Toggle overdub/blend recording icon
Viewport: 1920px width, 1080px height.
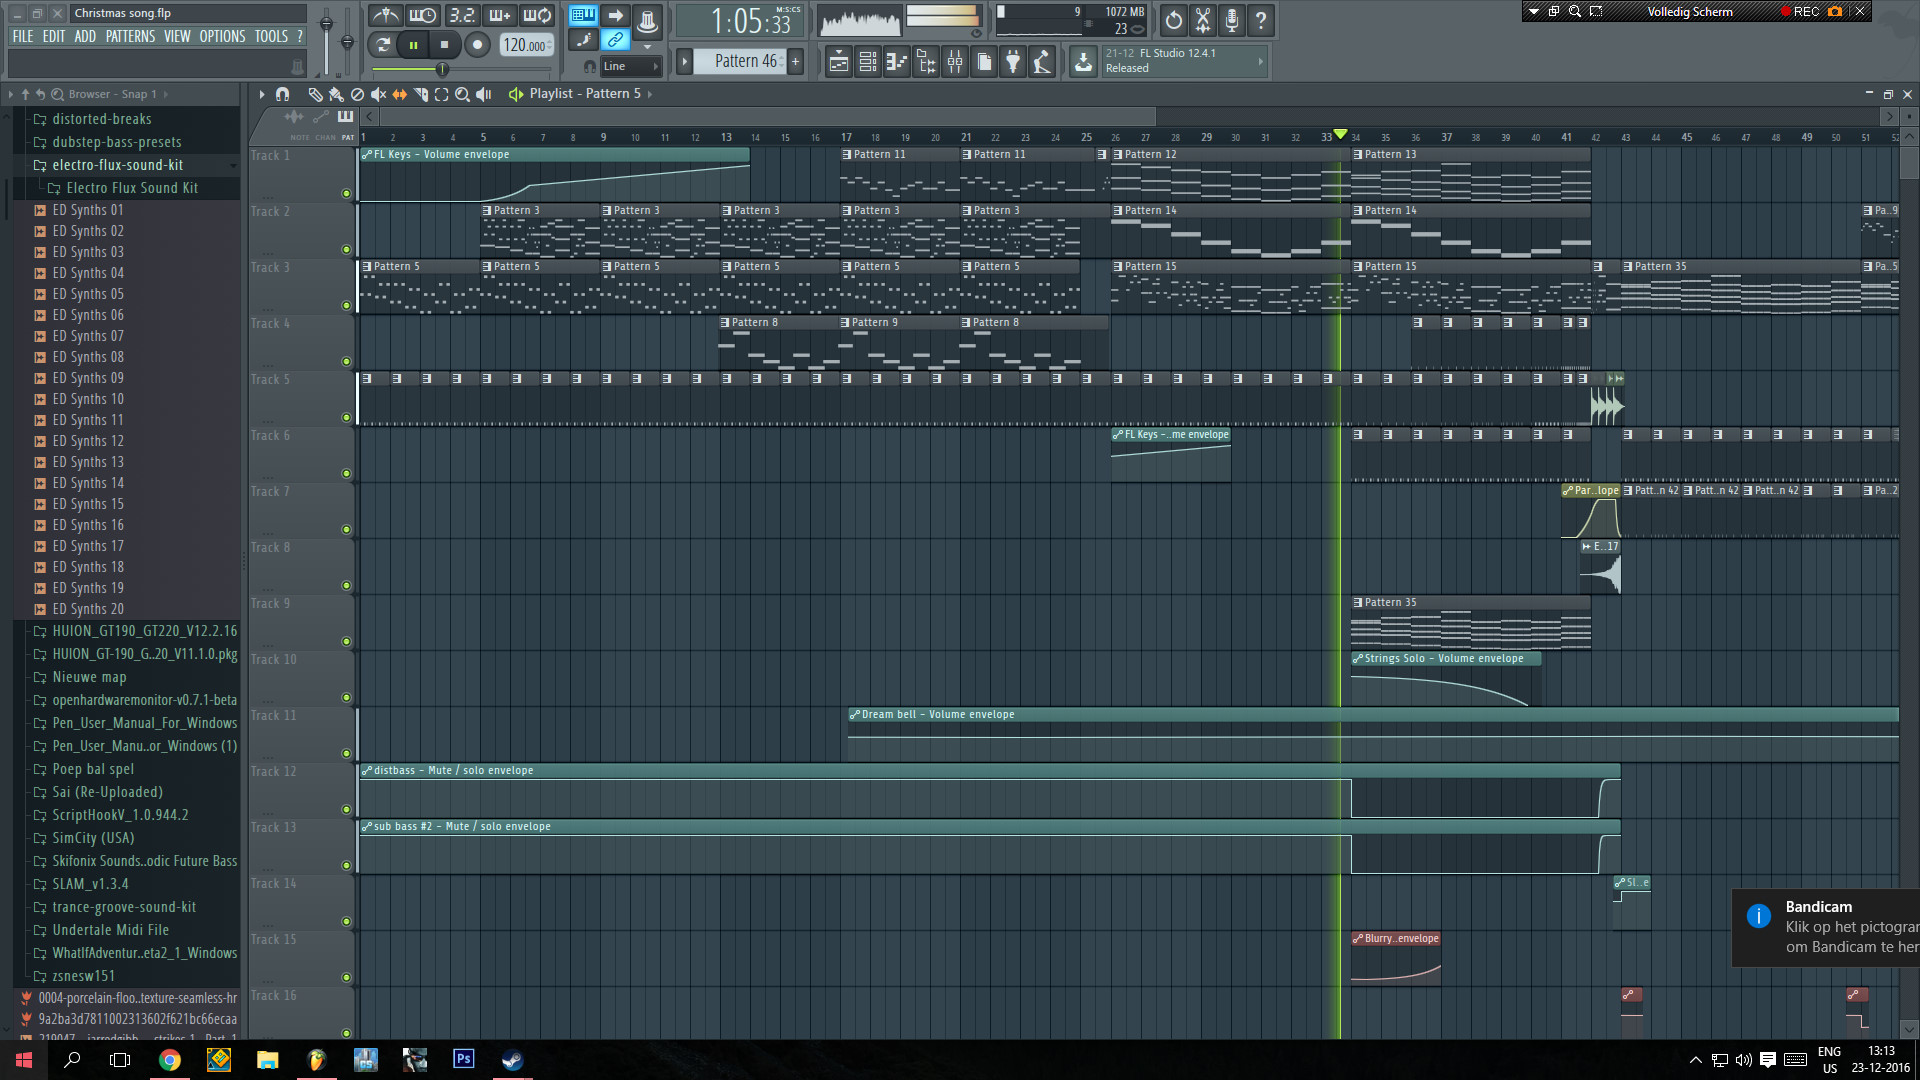pos(499,15)
